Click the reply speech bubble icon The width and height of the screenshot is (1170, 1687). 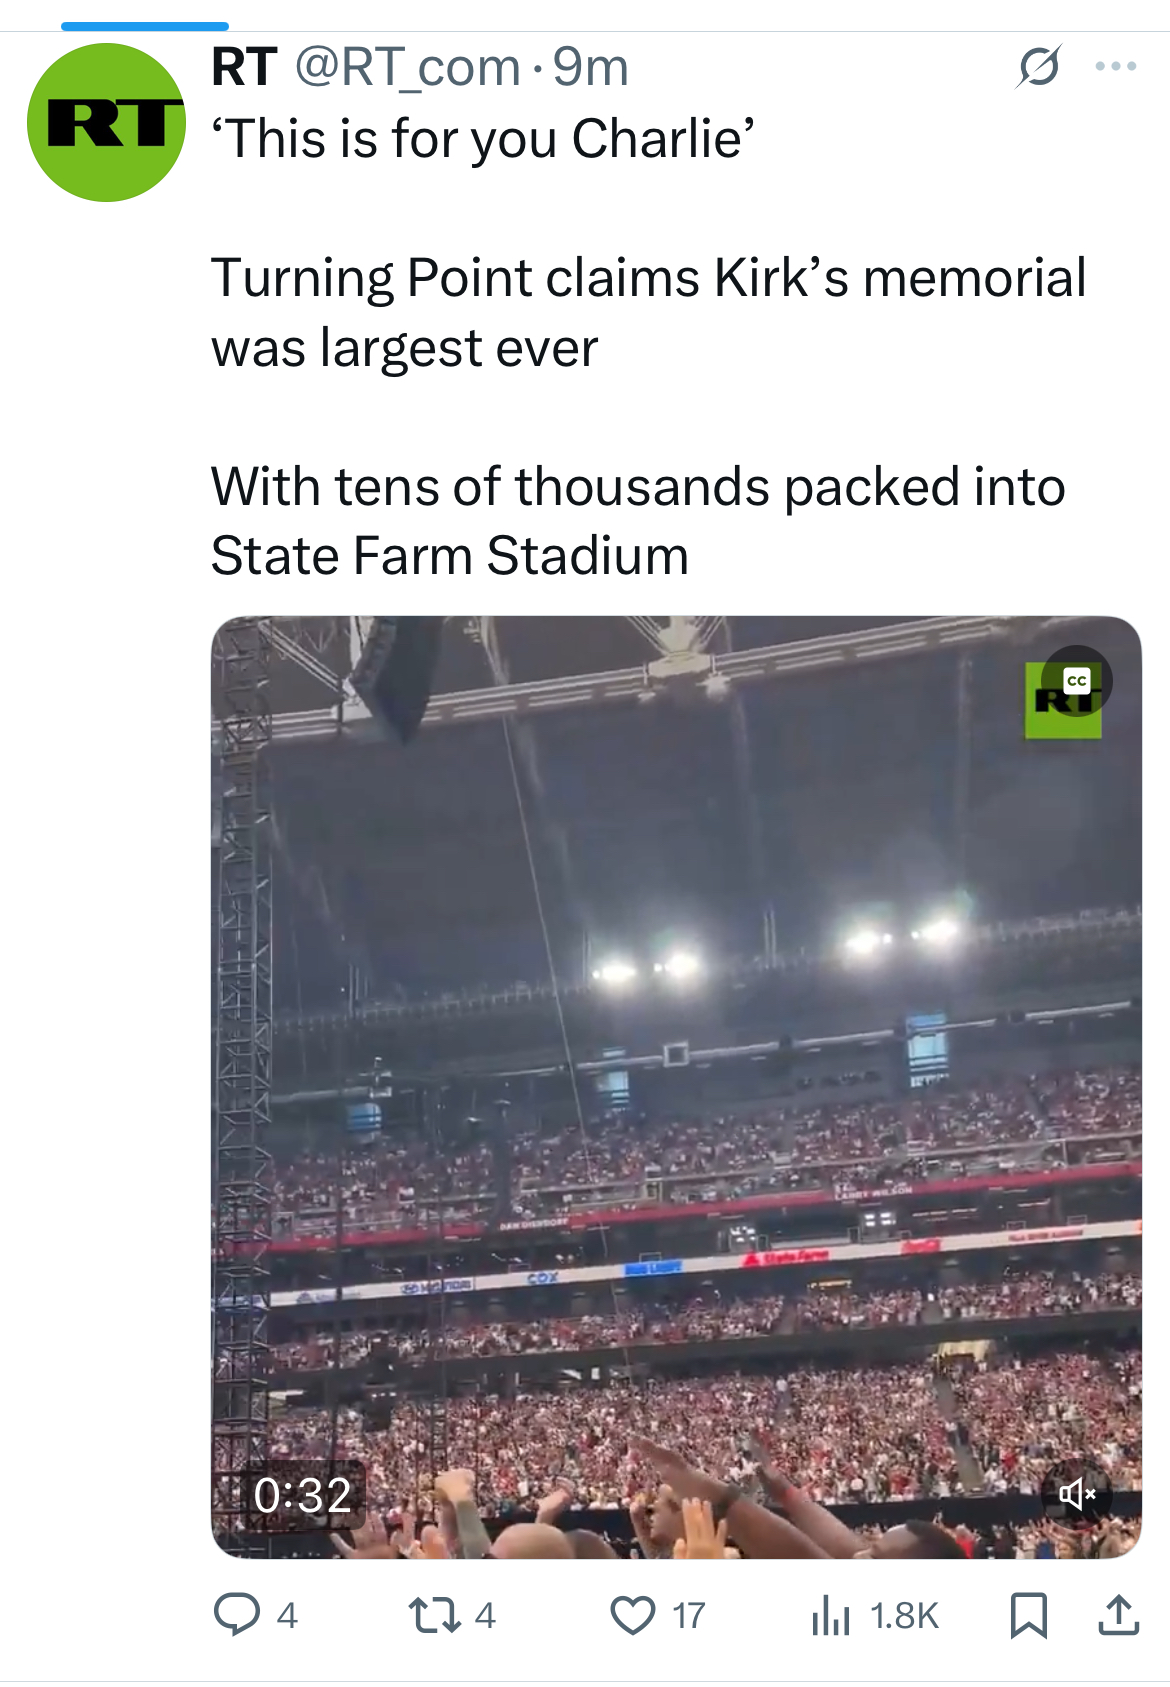[x=237, y=1614]
